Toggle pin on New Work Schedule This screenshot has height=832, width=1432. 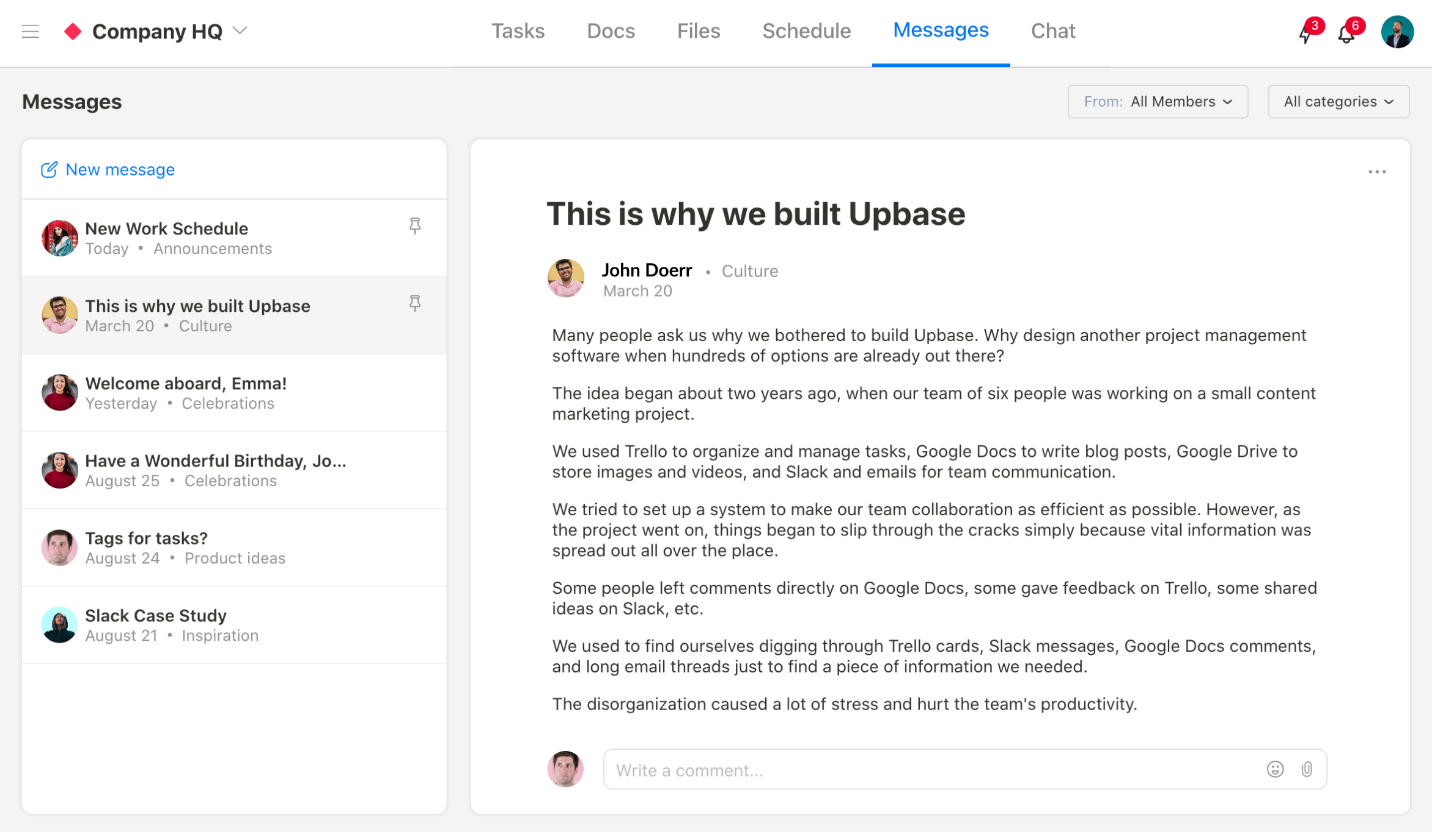click(x=415, y=227)
